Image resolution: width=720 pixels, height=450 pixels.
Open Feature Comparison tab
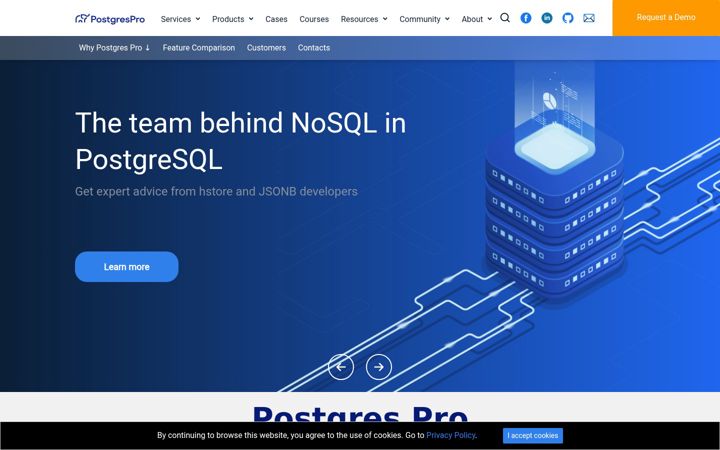(199, 48)
